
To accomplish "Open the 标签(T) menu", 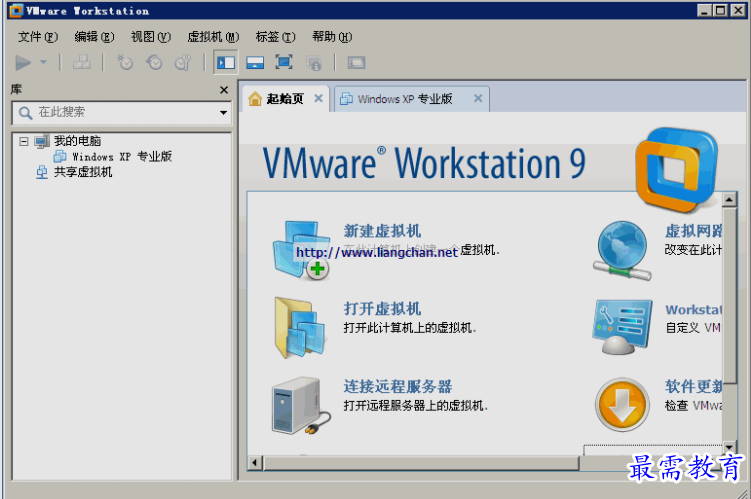I will point(275,36).
